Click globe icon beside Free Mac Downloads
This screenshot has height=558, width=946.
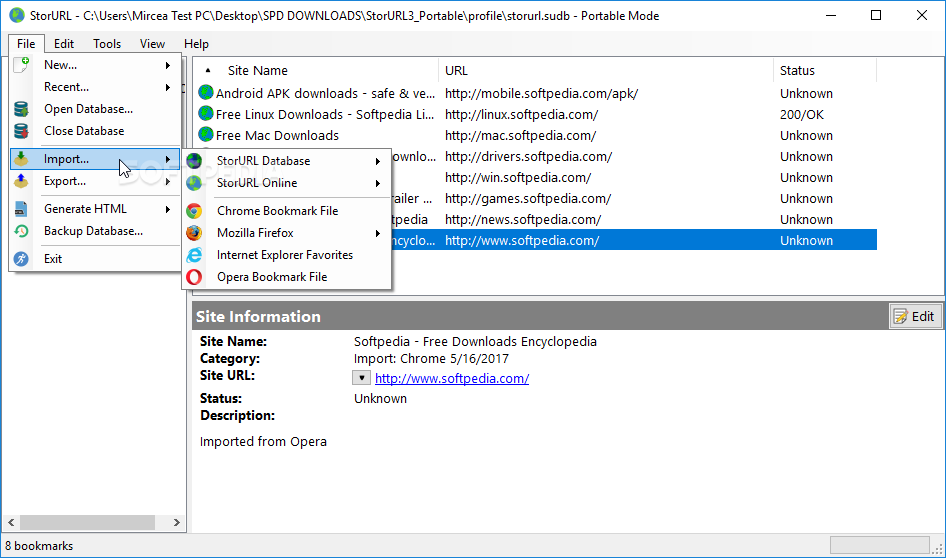(x=206, y=135)
